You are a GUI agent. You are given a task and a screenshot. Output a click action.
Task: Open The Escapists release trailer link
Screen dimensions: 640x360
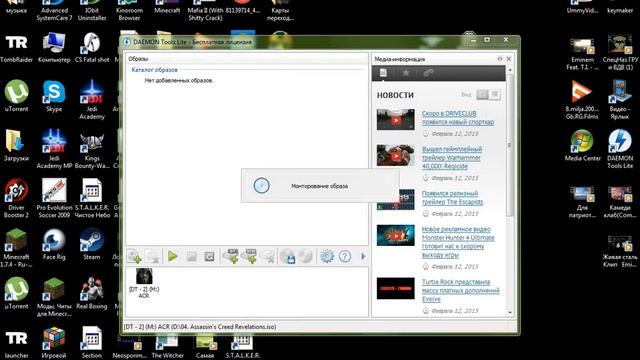[x=452, y=198]
